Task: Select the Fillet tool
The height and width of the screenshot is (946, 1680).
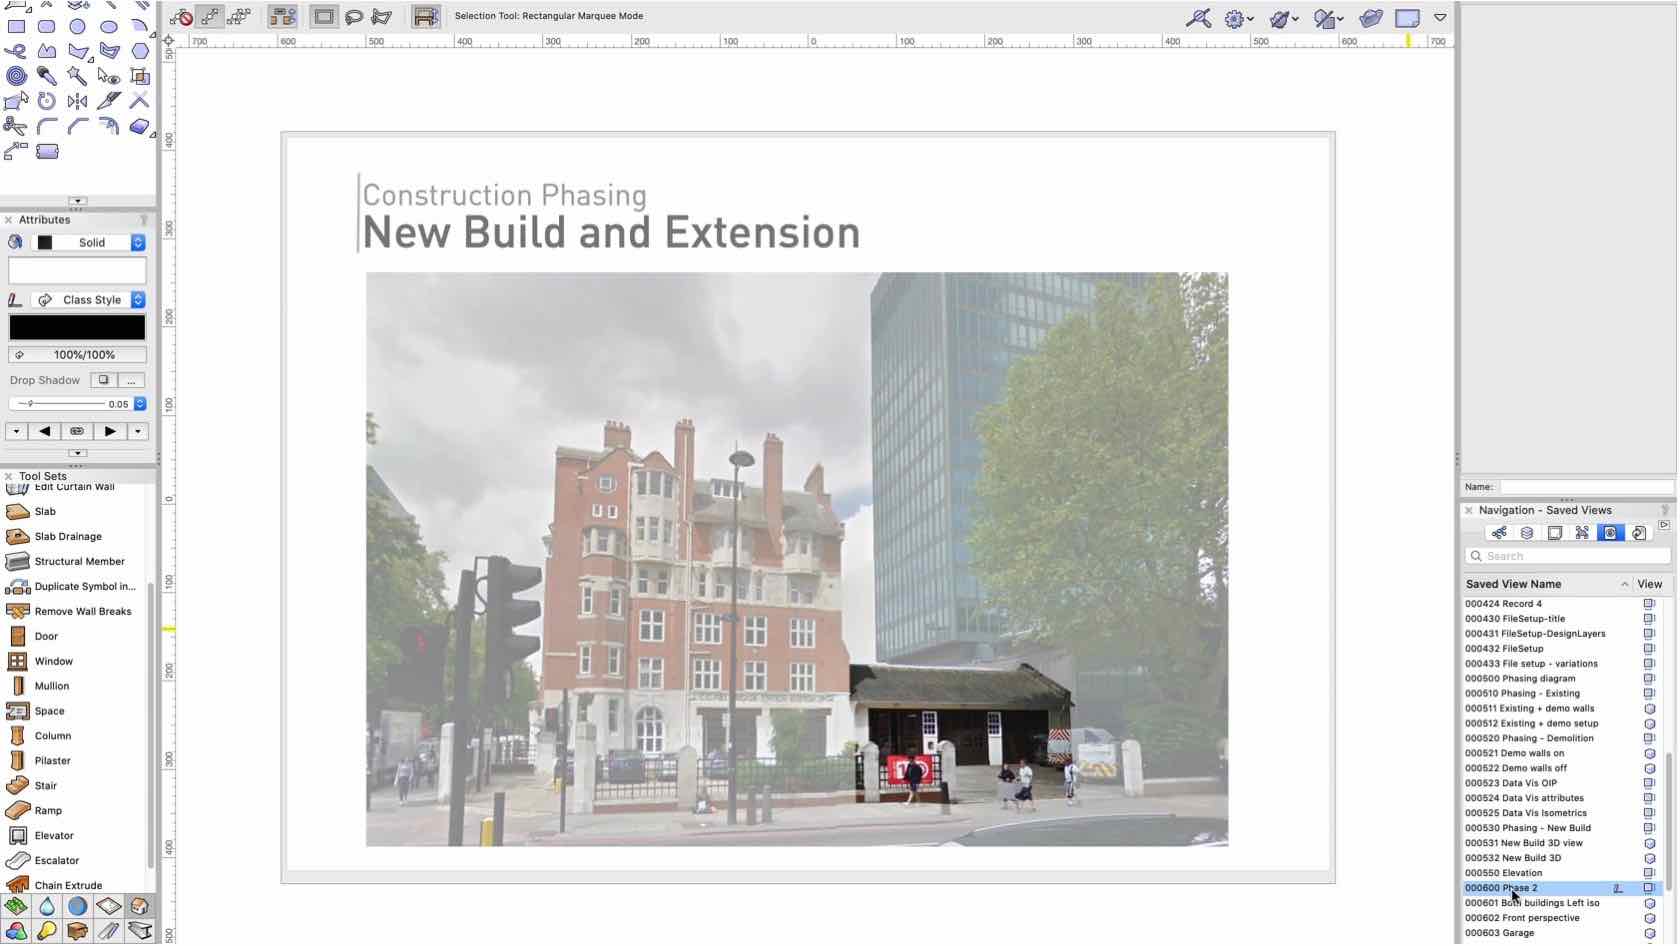Action: (47, 126)
